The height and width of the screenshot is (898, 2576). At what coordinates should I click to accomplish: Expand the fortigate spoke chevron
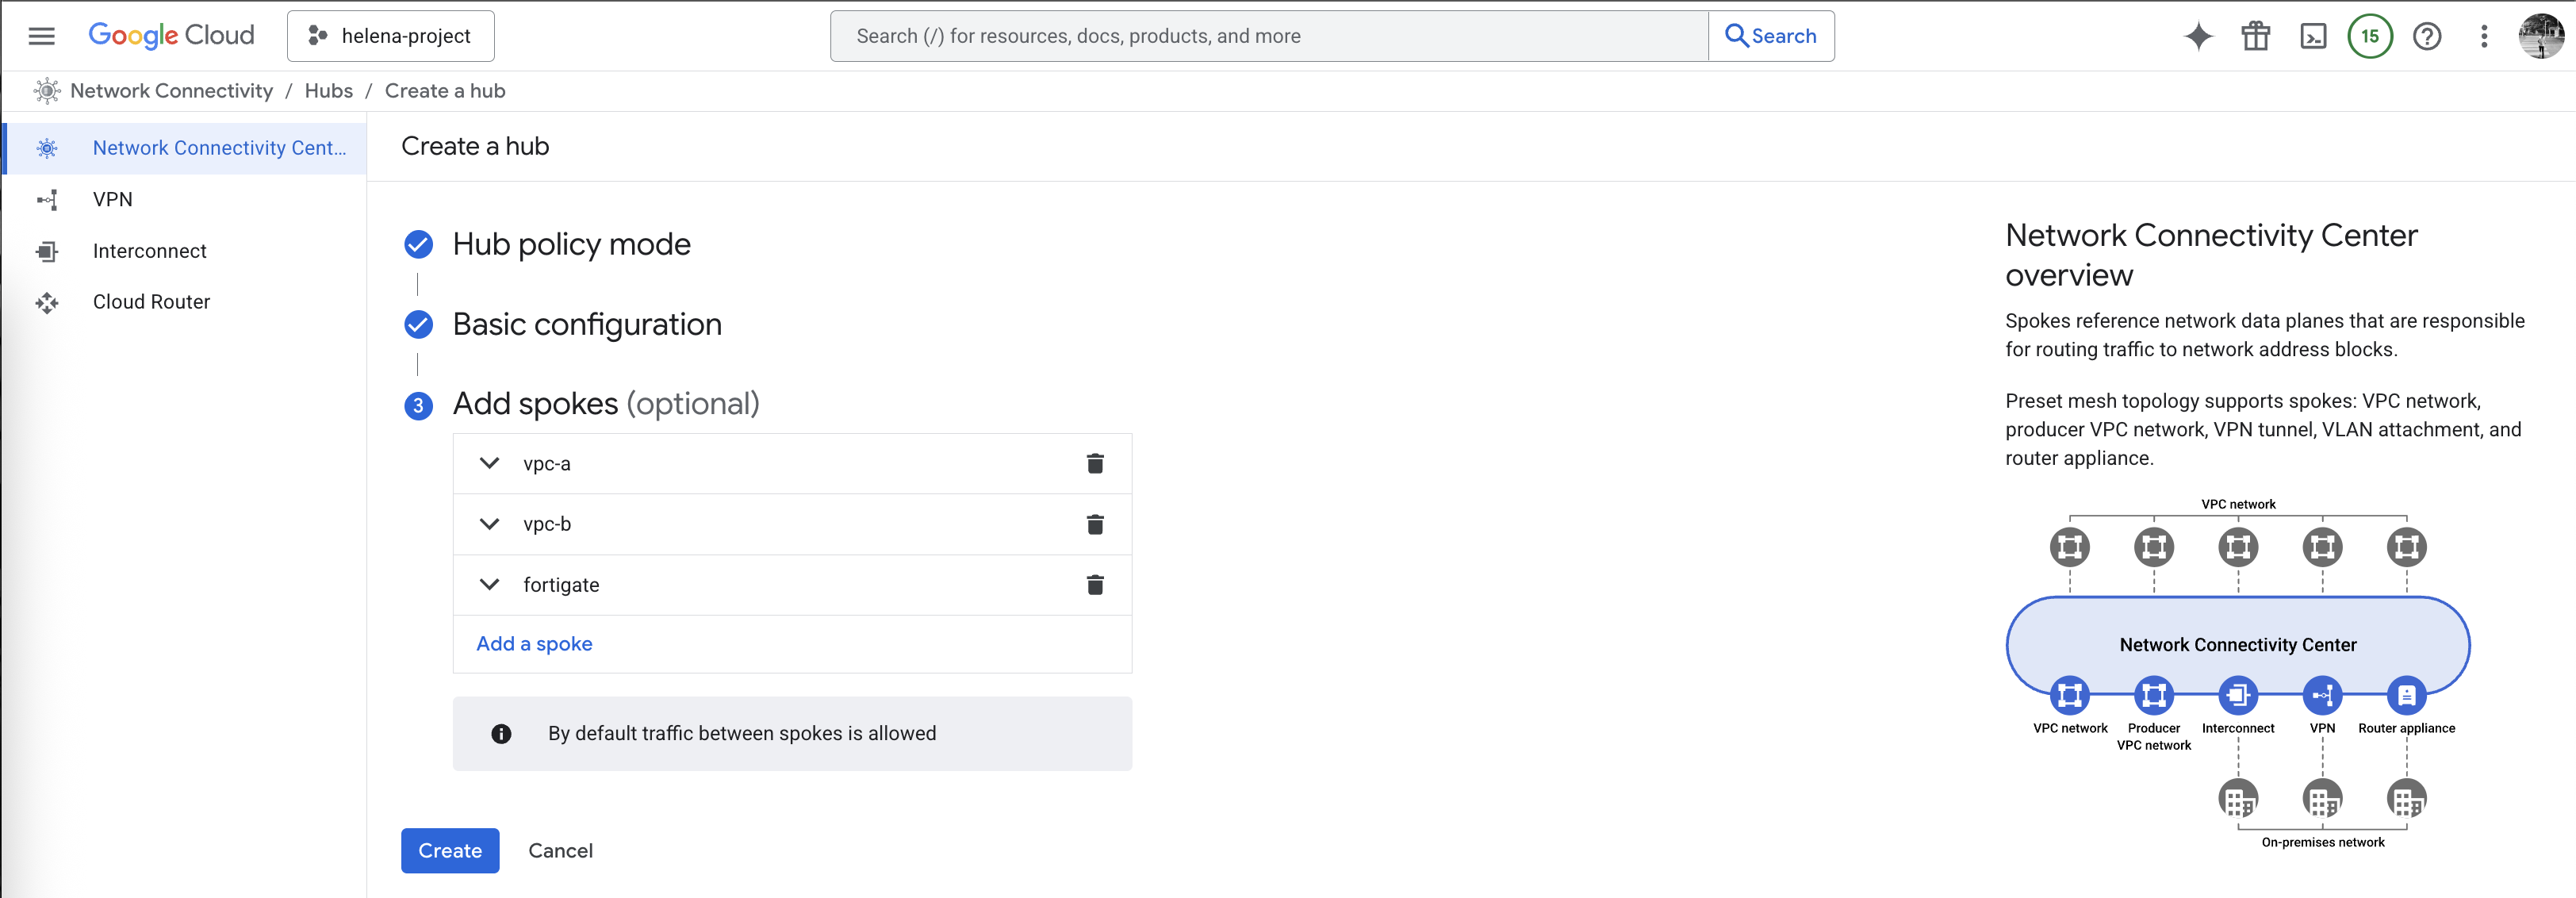coord(489,584)
